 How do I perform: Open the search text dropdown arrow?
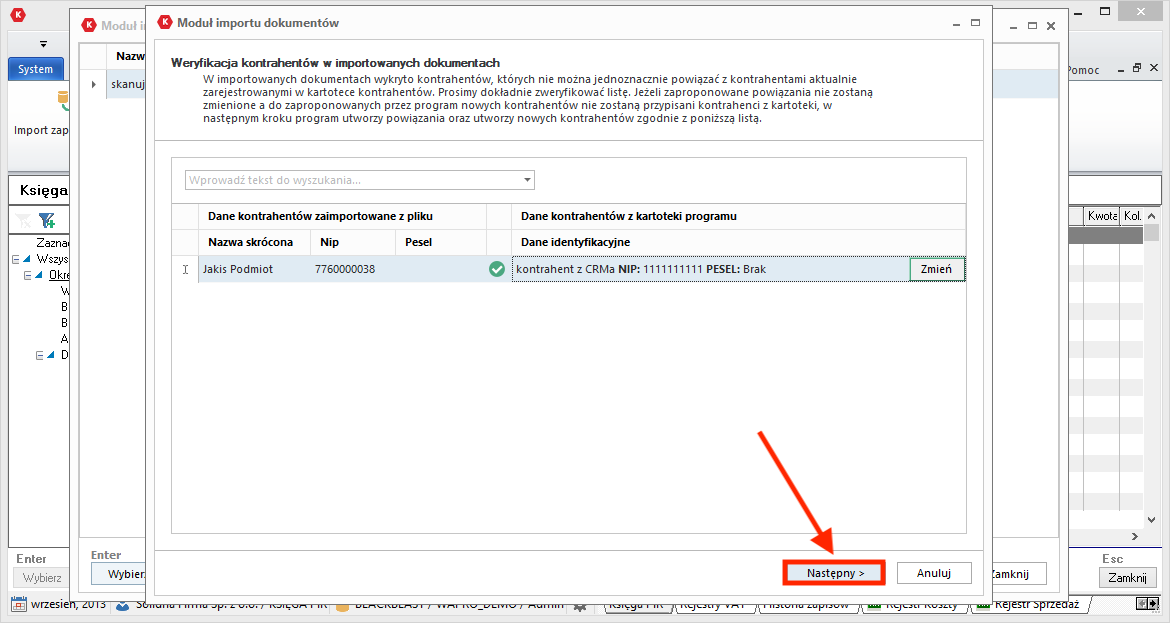coord(527,181)
